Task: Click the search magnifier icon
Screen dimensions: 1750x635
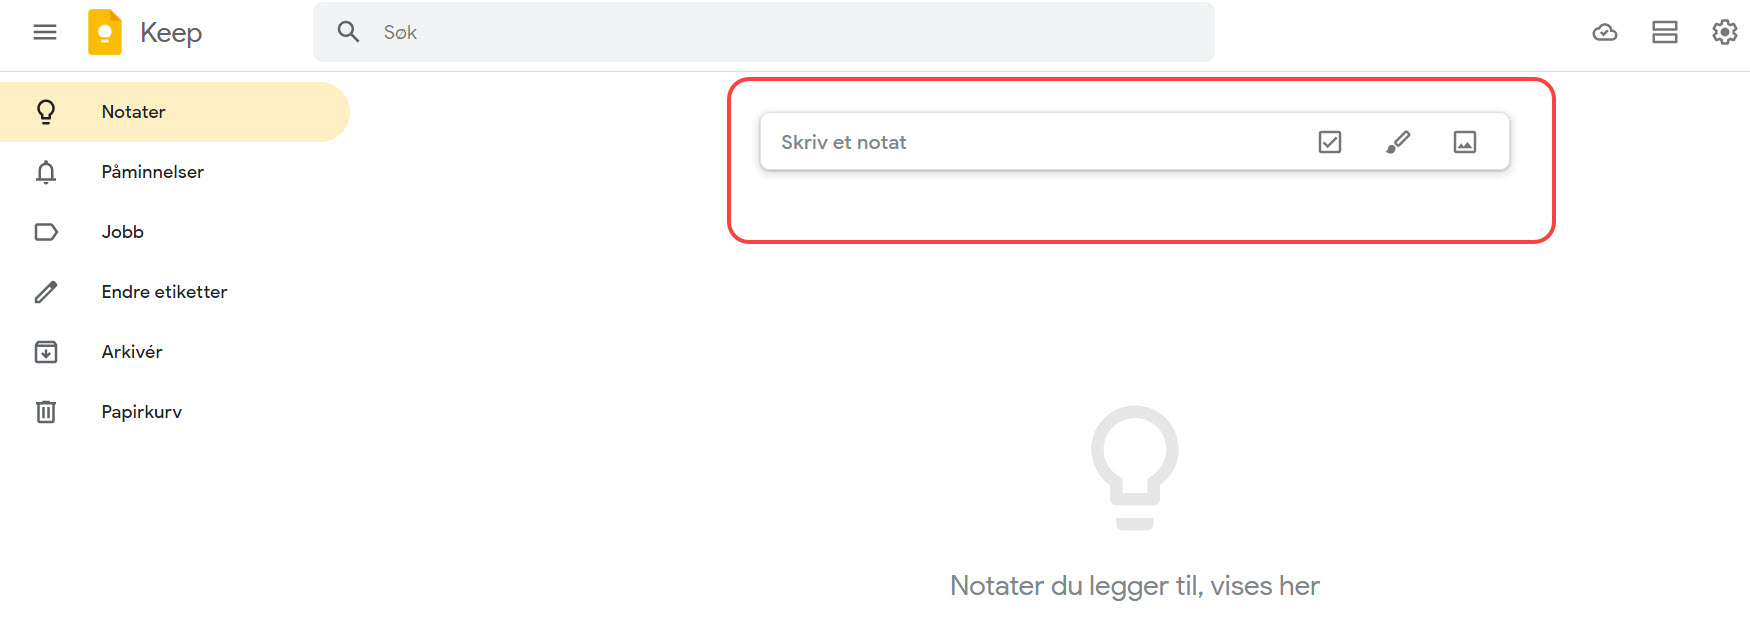Action: click(348, 32)
